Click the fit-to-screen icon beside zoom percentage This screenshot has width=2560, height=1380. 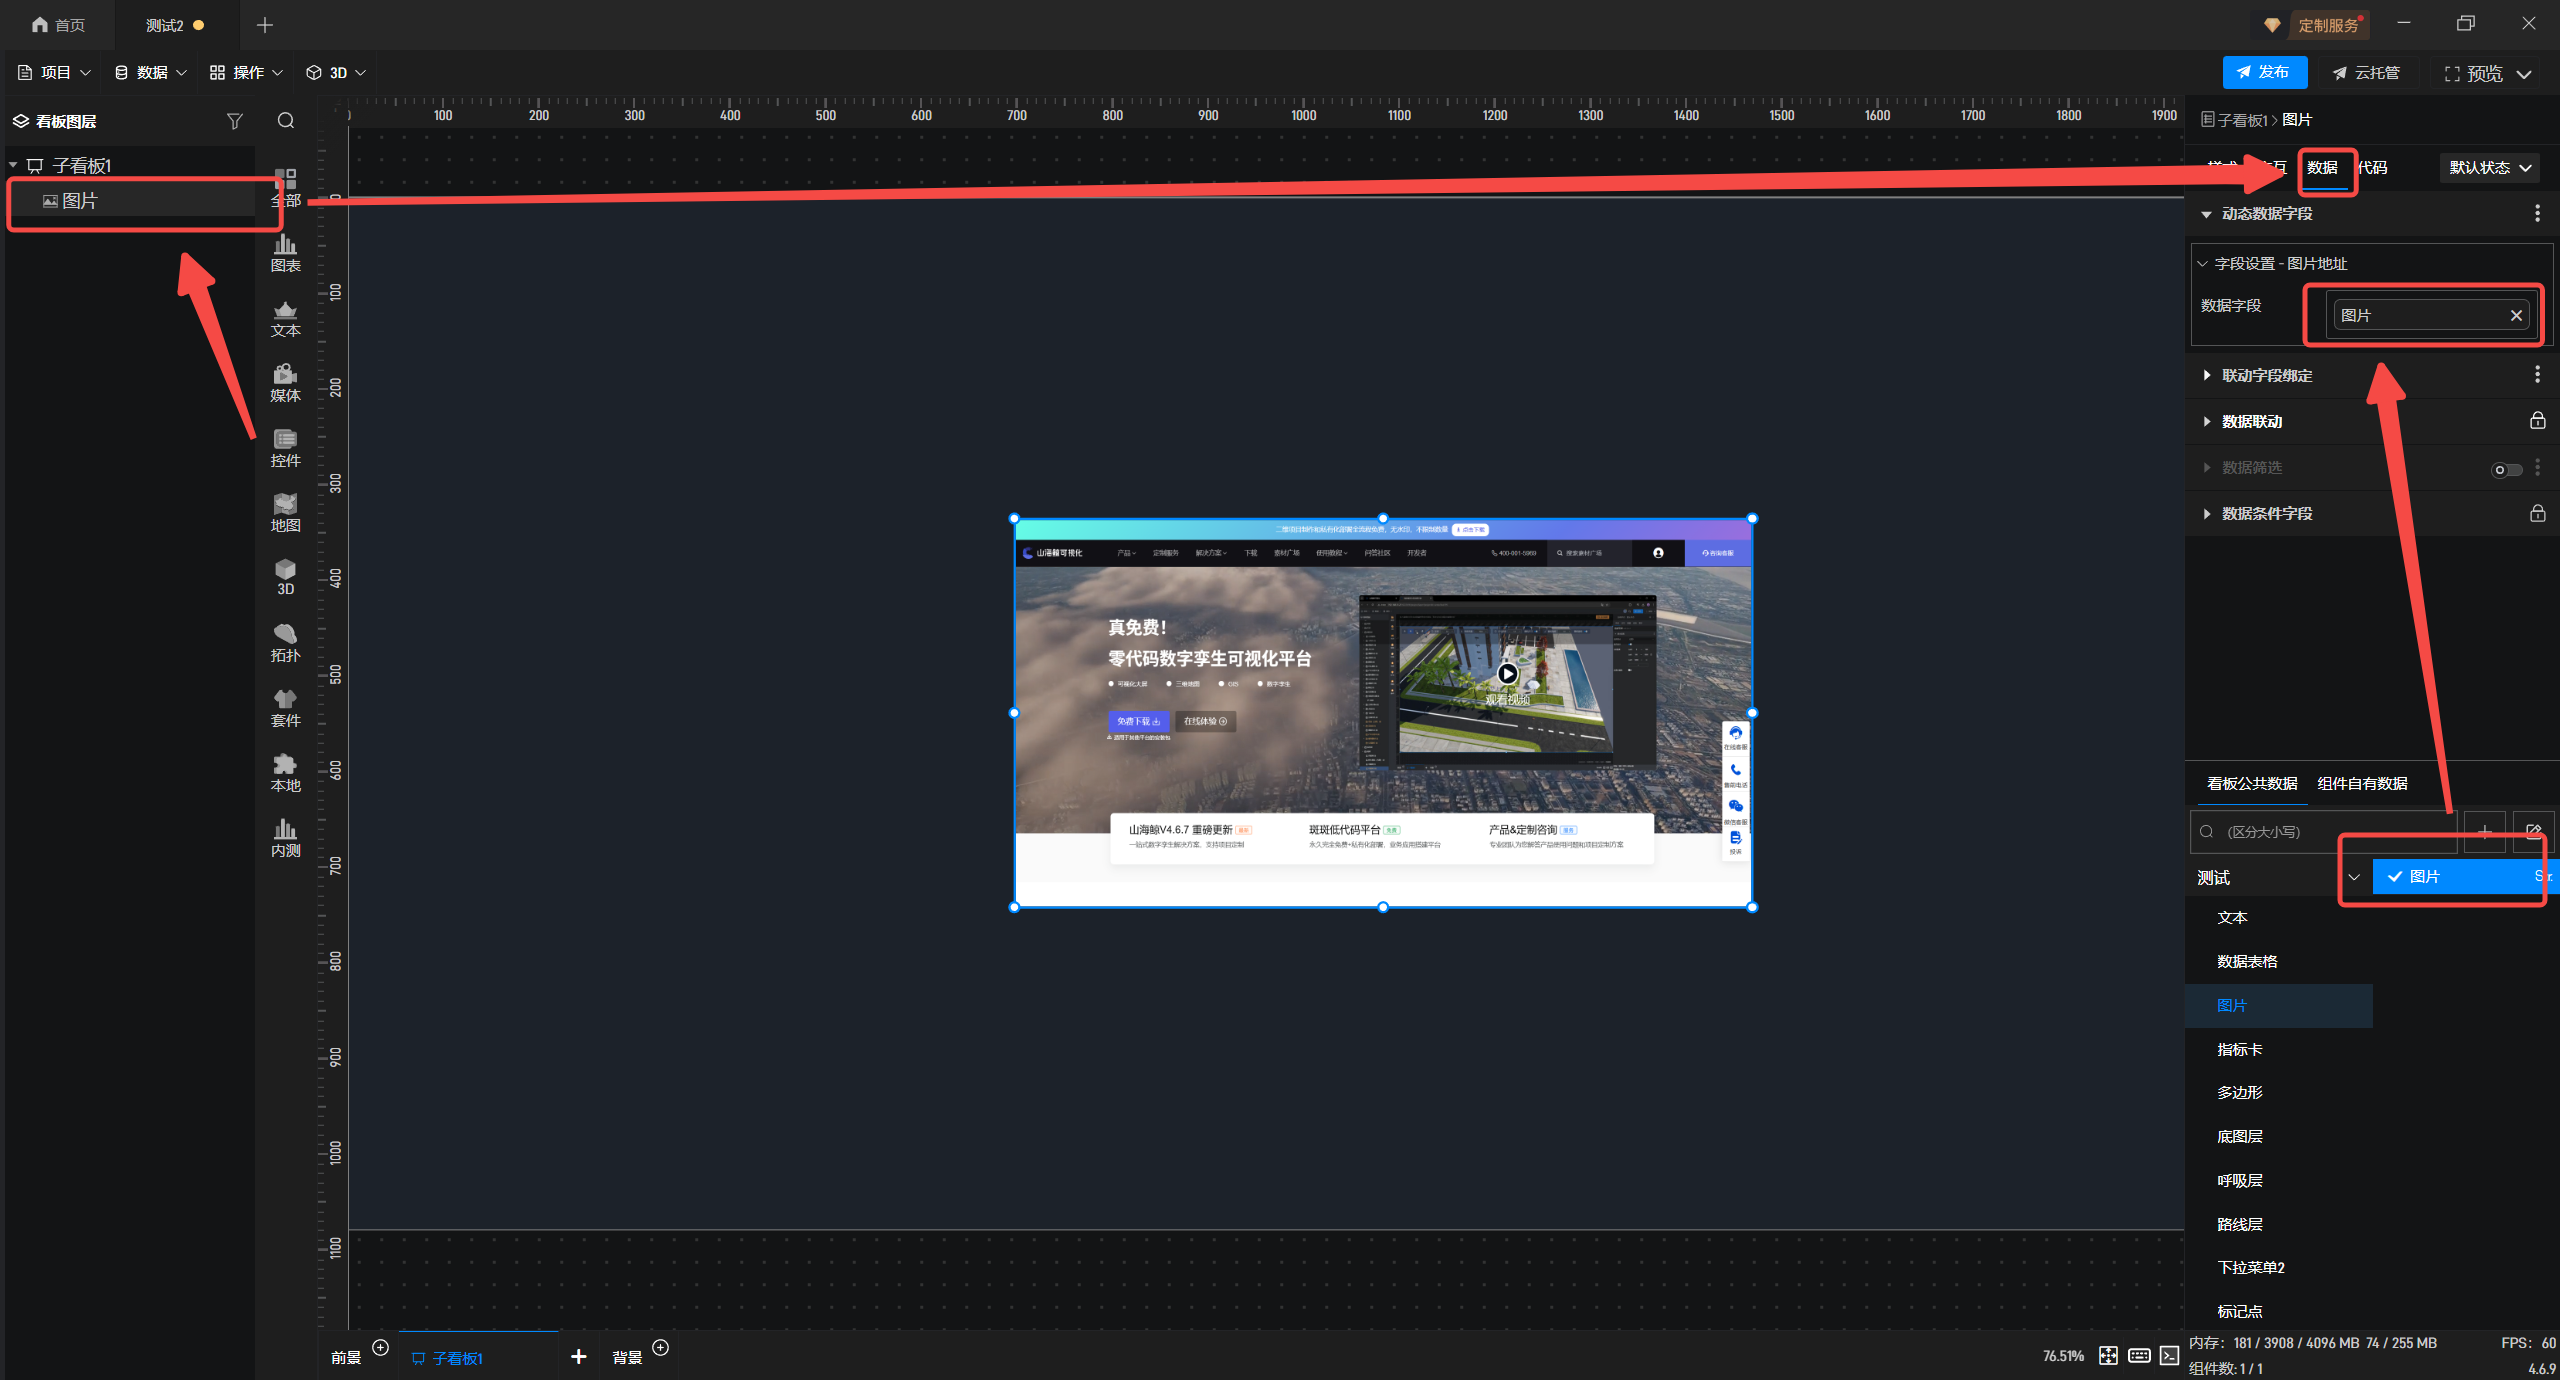(2108, 1355)
